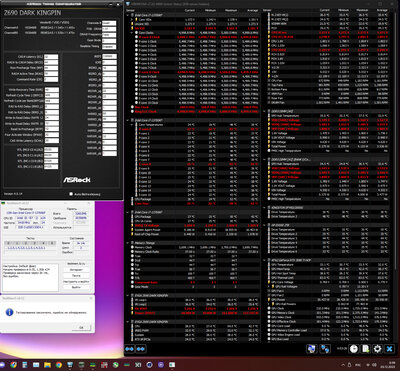Image resolution: width=400 pixels, height=371 pixels.
Task: Click the HWiNFO remote connection icon
Action: click(325, 349)
